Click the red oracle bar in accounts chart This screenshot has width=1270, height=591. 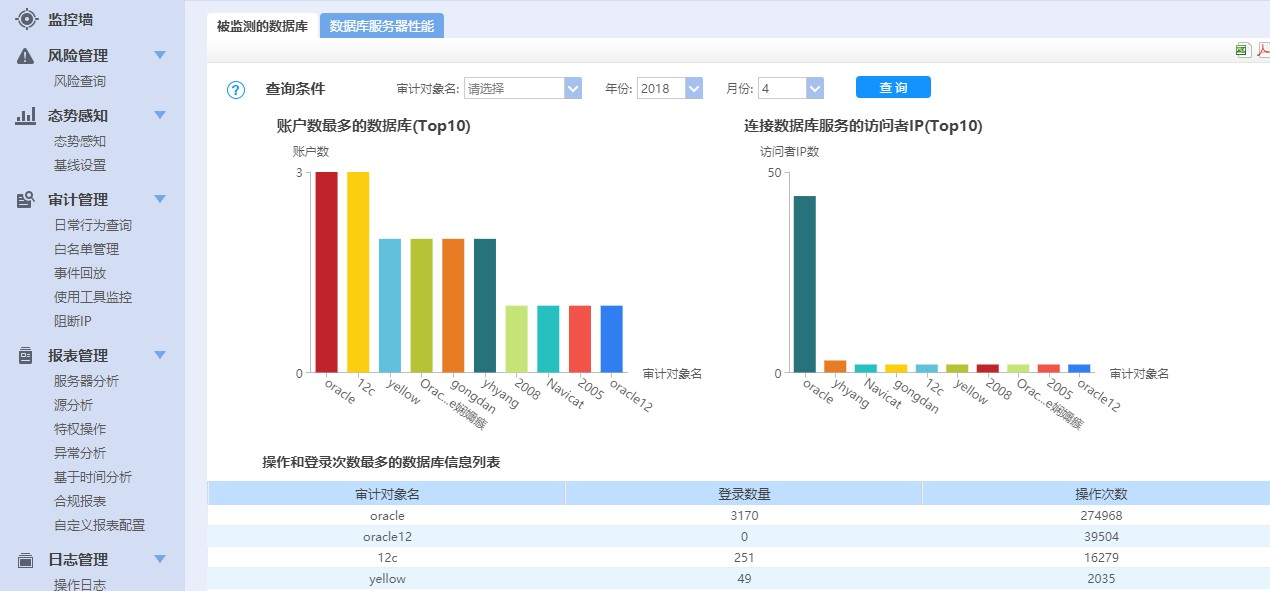(326, 272)
